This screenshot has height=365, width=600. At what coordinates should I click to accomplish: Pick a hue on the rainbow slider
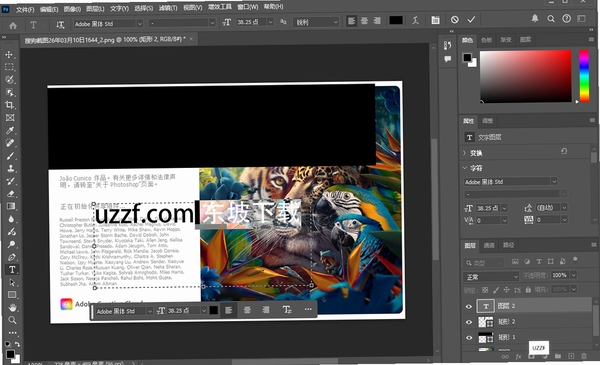[584, 76]
